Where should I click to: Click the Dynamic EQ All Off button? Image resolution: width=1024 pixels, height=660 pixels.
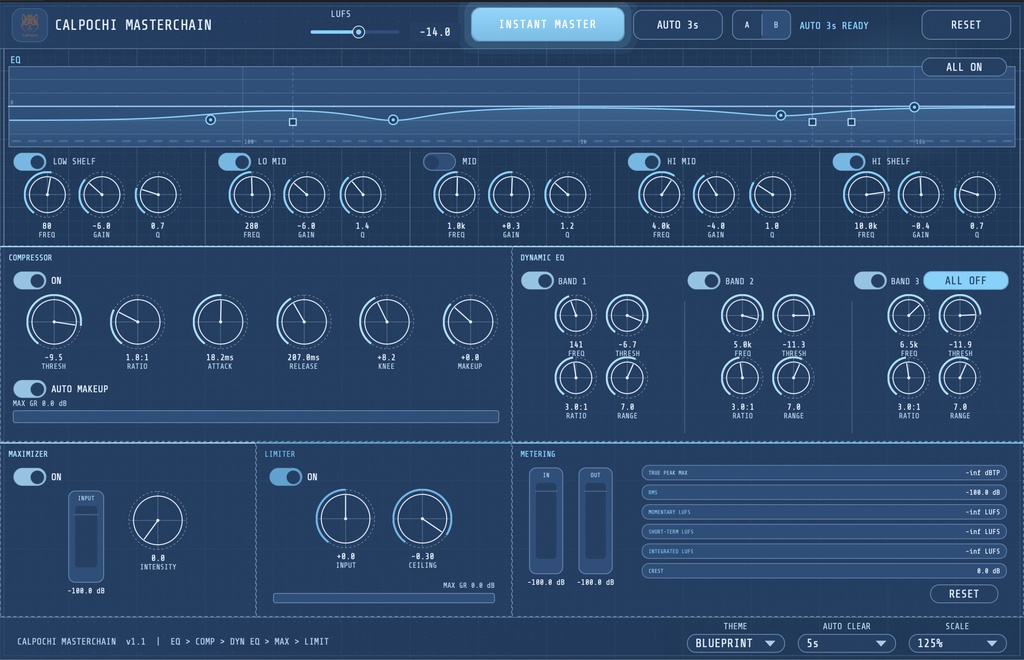point(966,280)
